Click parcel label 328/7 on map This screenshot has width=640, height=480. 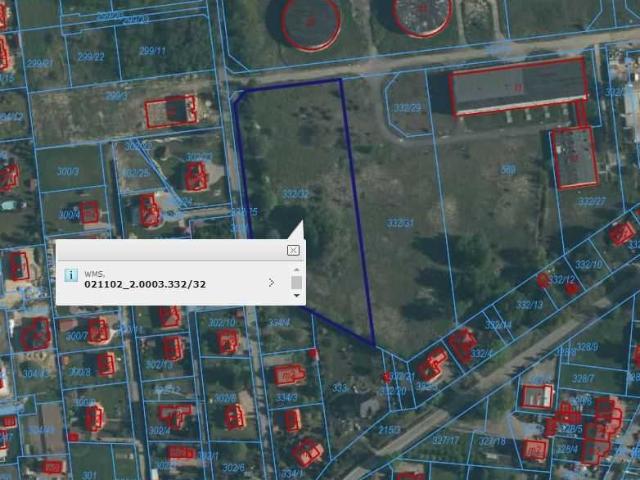click(583, 378)
